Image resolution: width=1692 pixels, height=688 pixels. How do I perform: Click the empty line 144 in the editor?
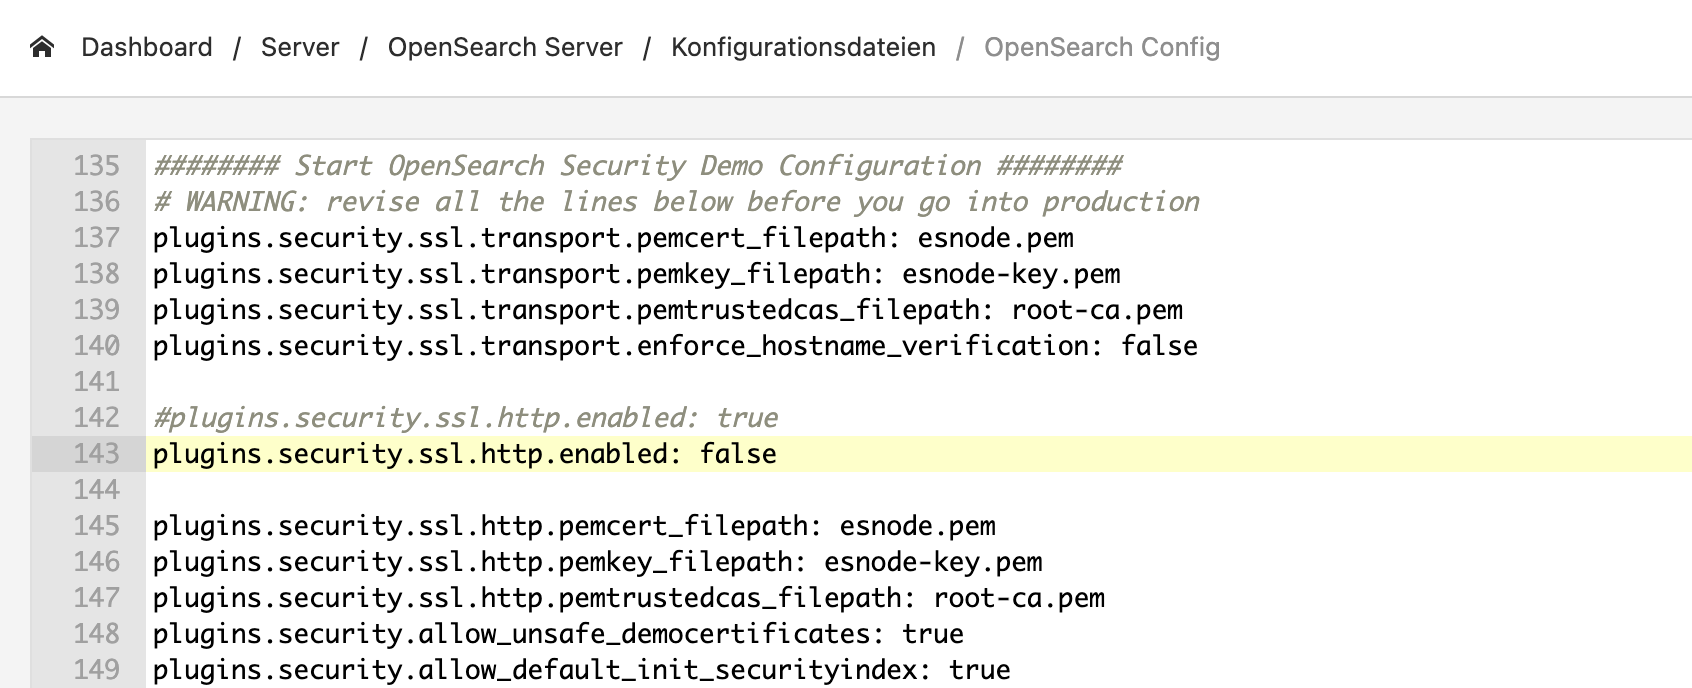[x=918, y=490]
